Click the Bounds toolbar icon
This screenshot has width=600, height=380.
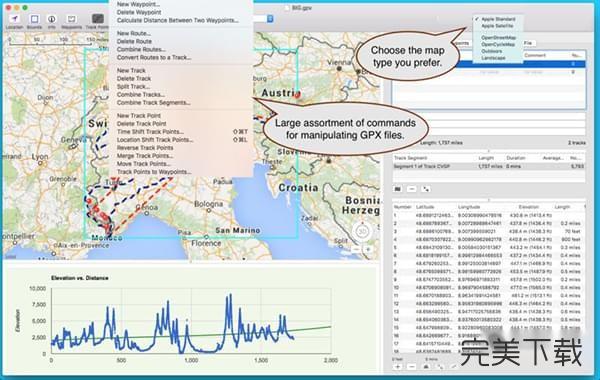coord(34,19)
